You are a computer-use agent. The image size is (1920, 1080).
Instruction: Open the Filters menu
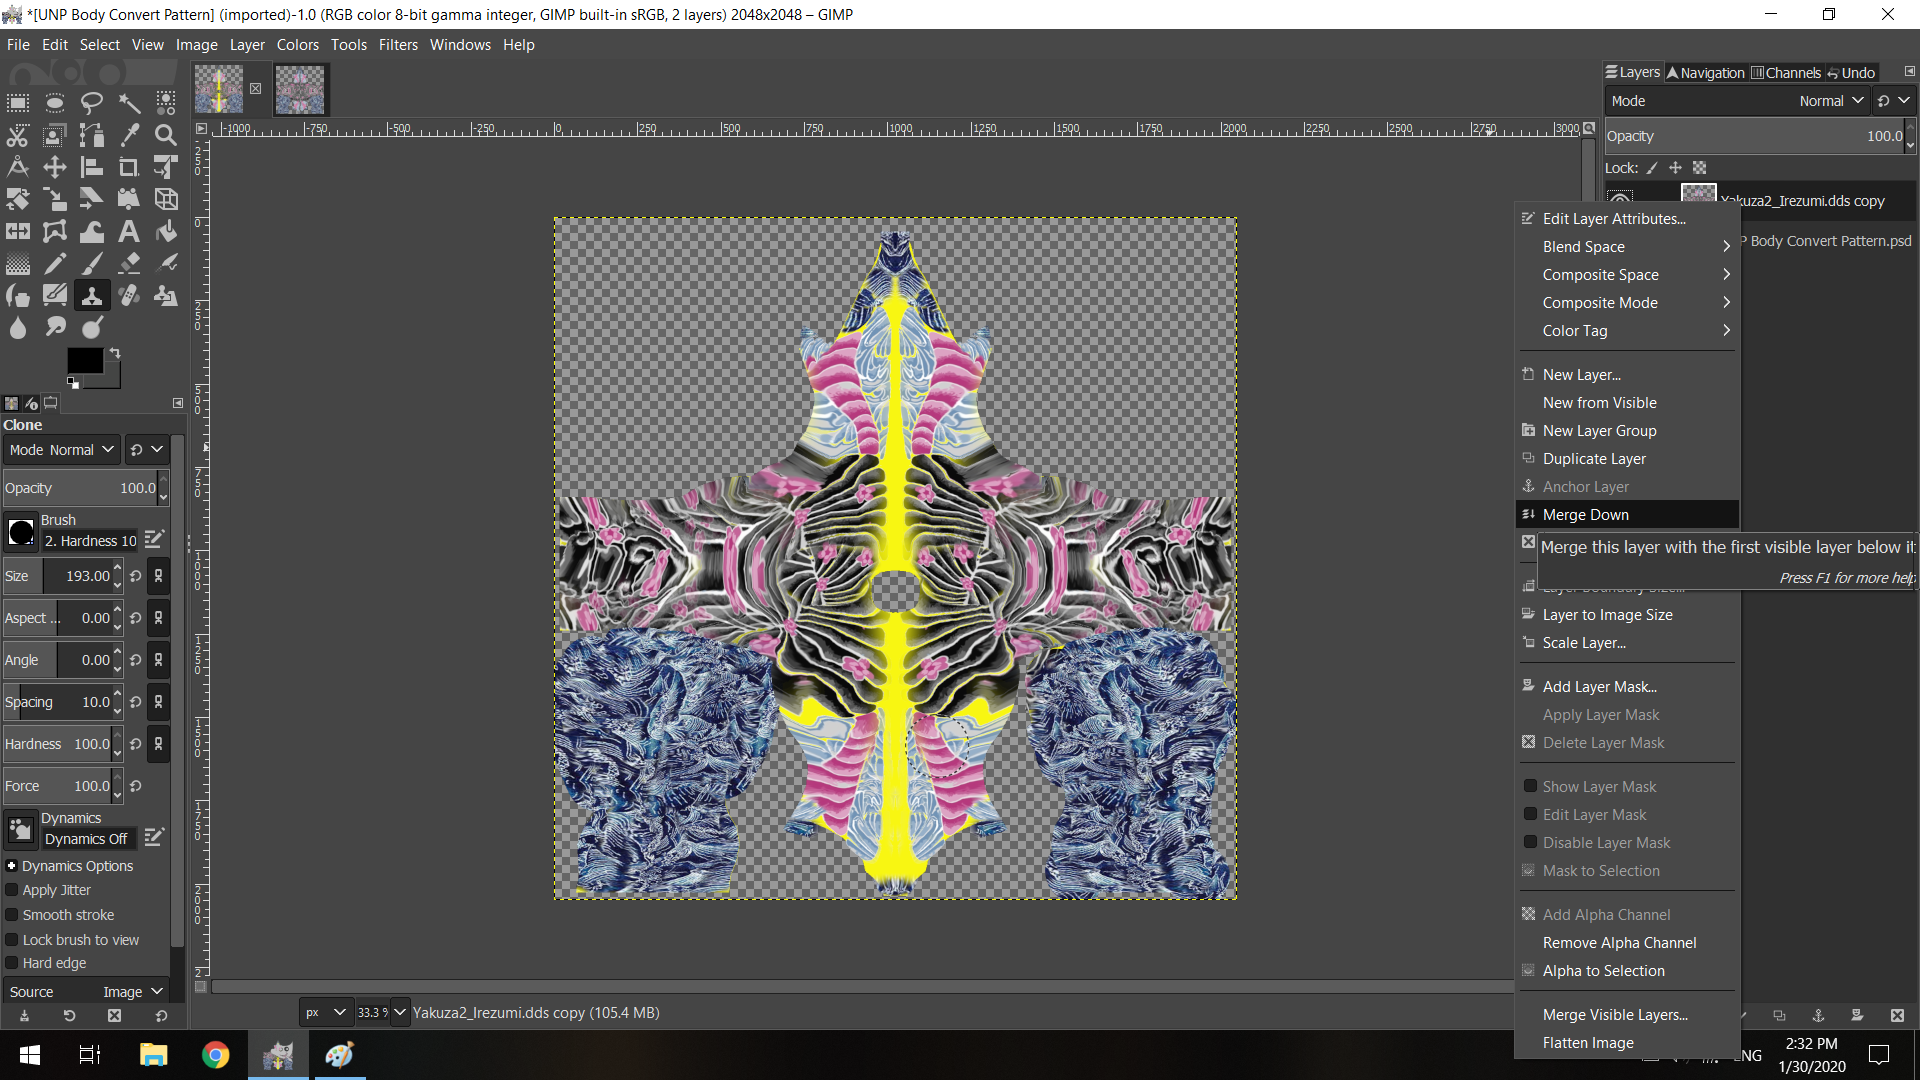398,45
